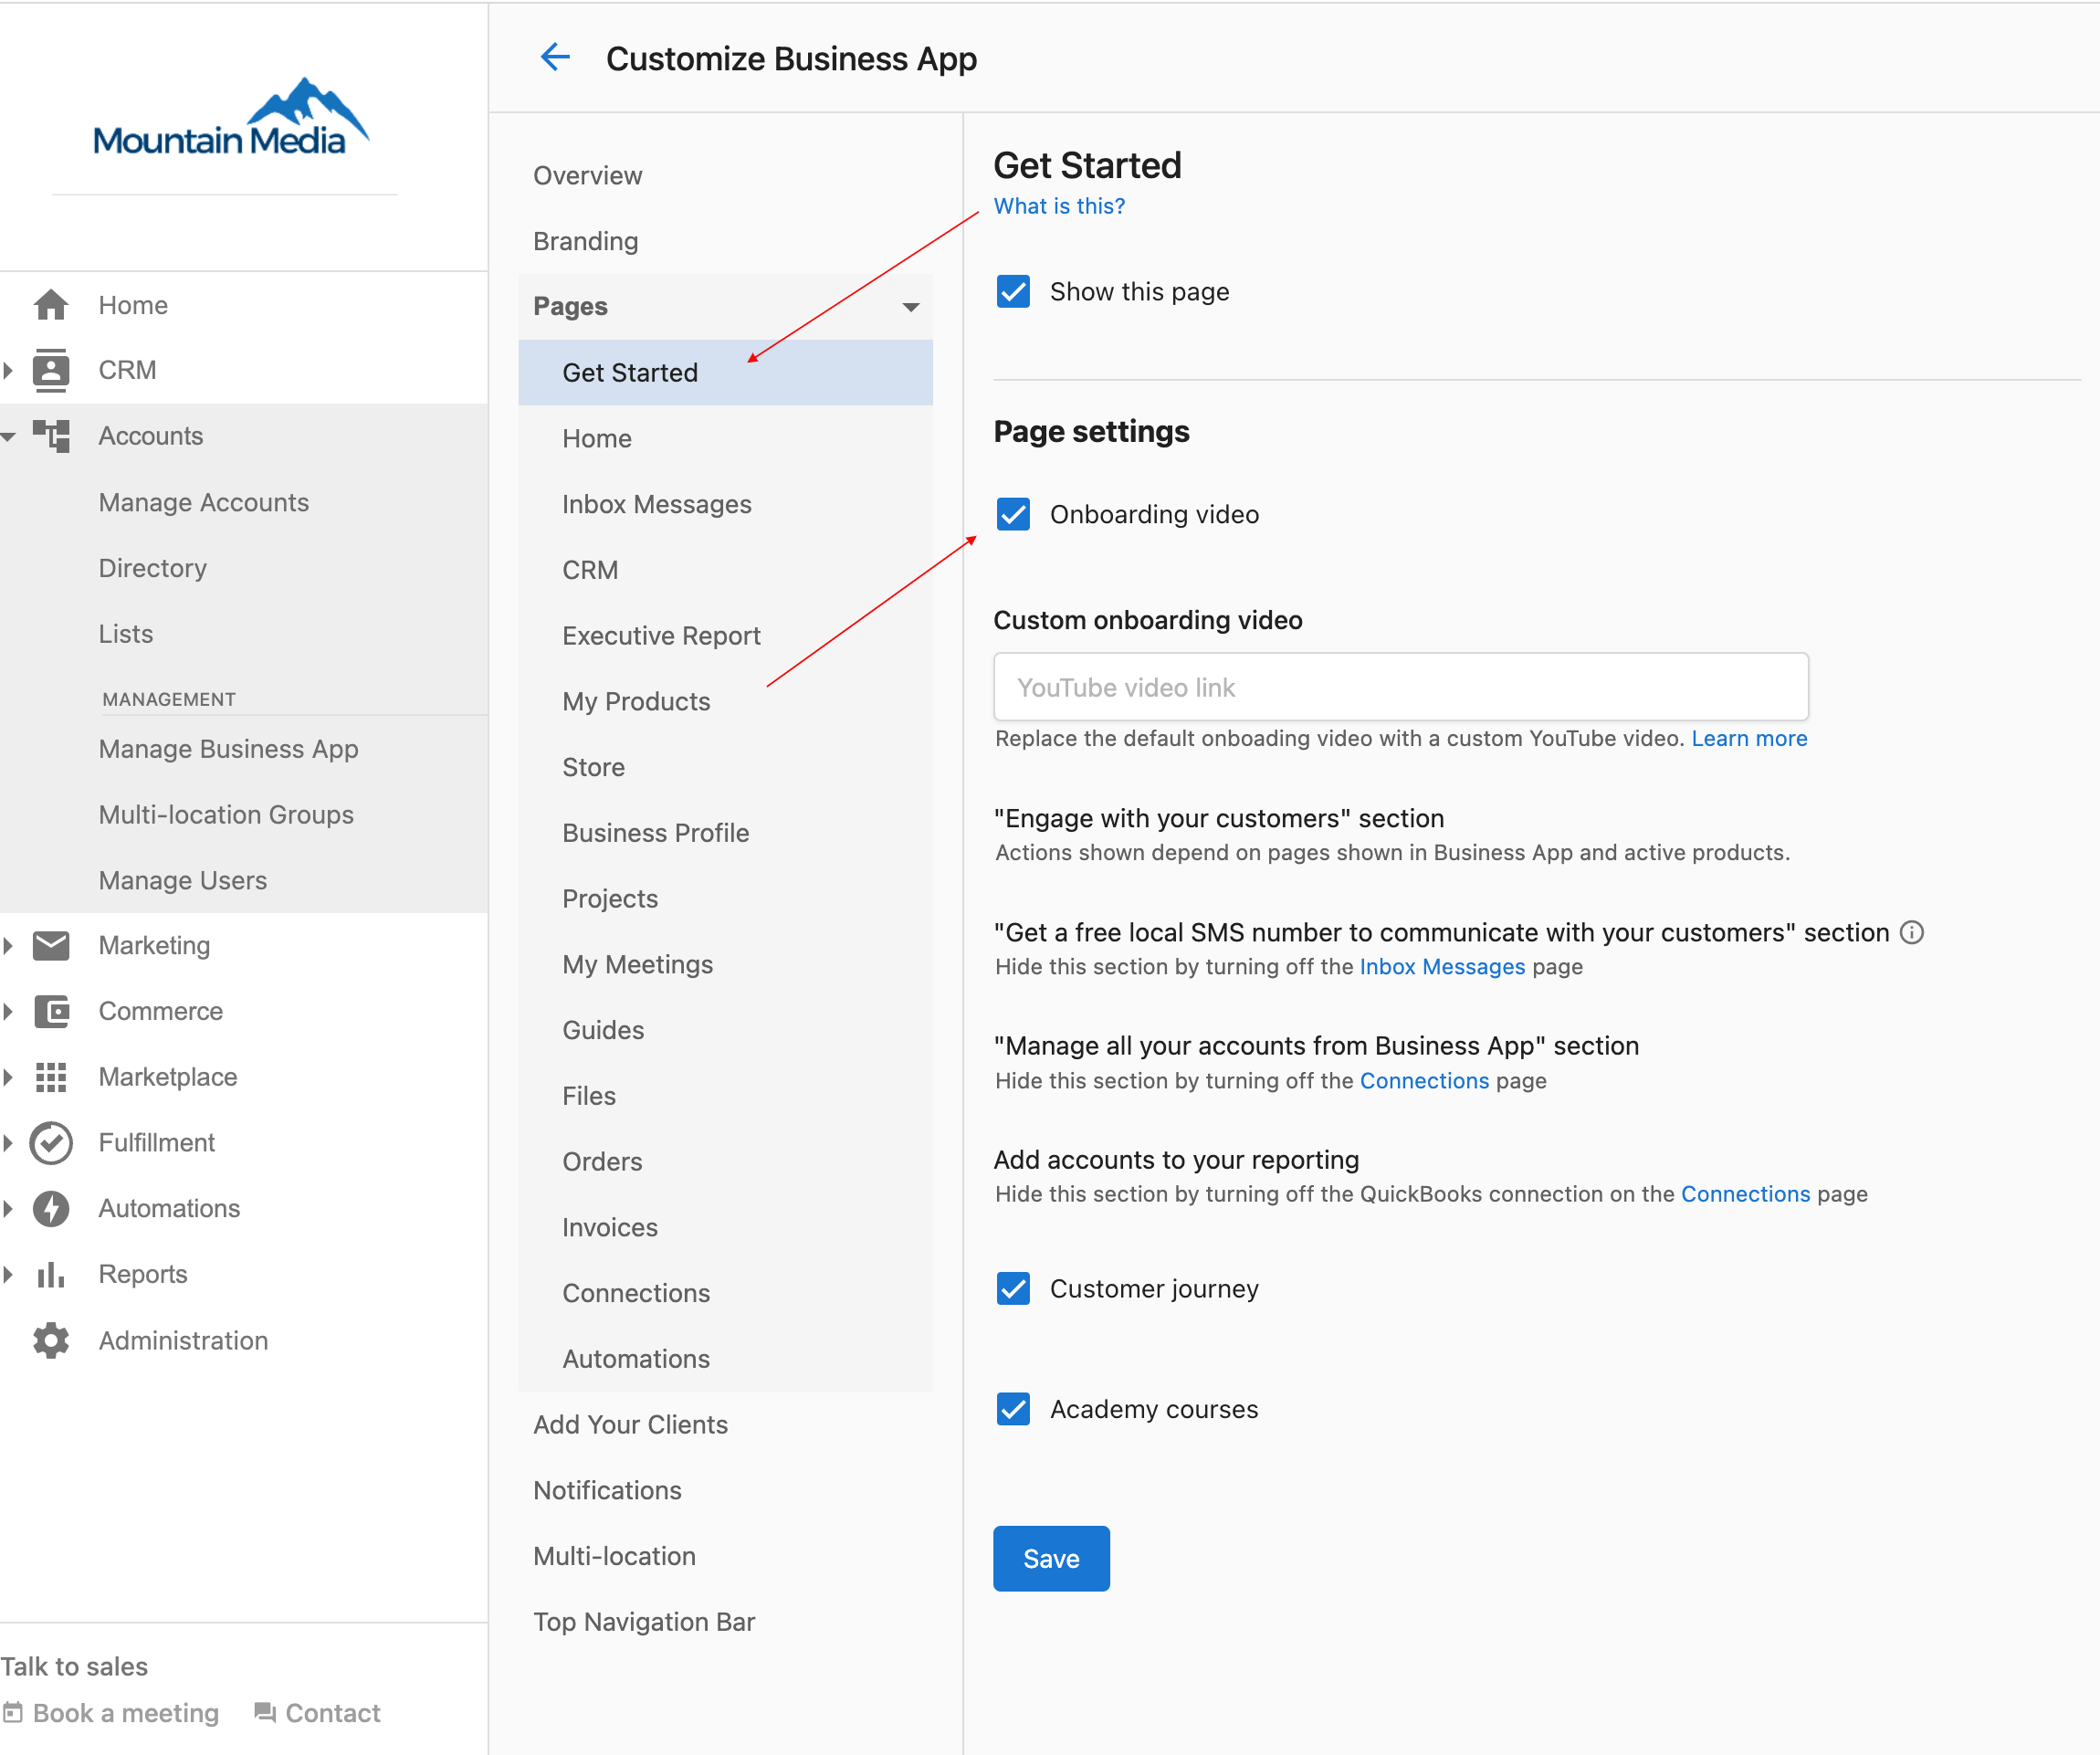Click the back arrow icon
The image size is (2100, 1755).
coord(555,58)
